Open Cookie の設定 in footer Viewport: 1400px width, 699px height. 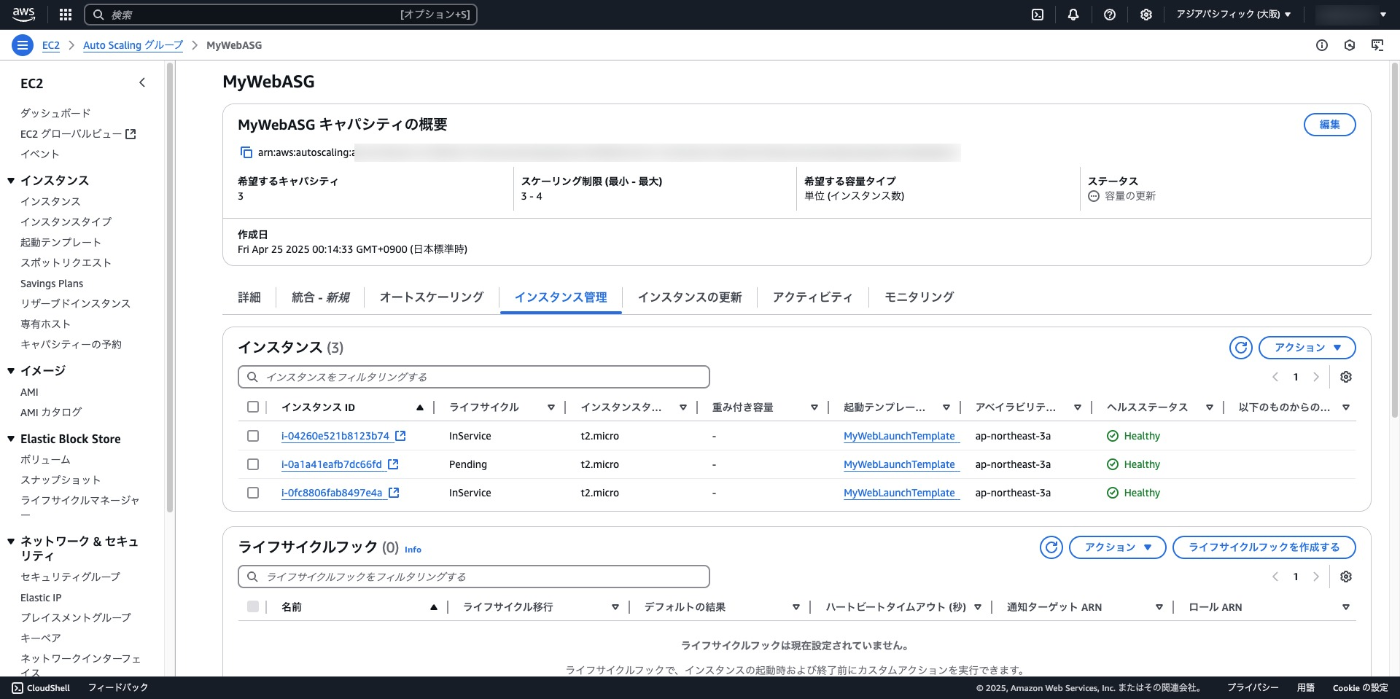click(x=1360, y=688)
